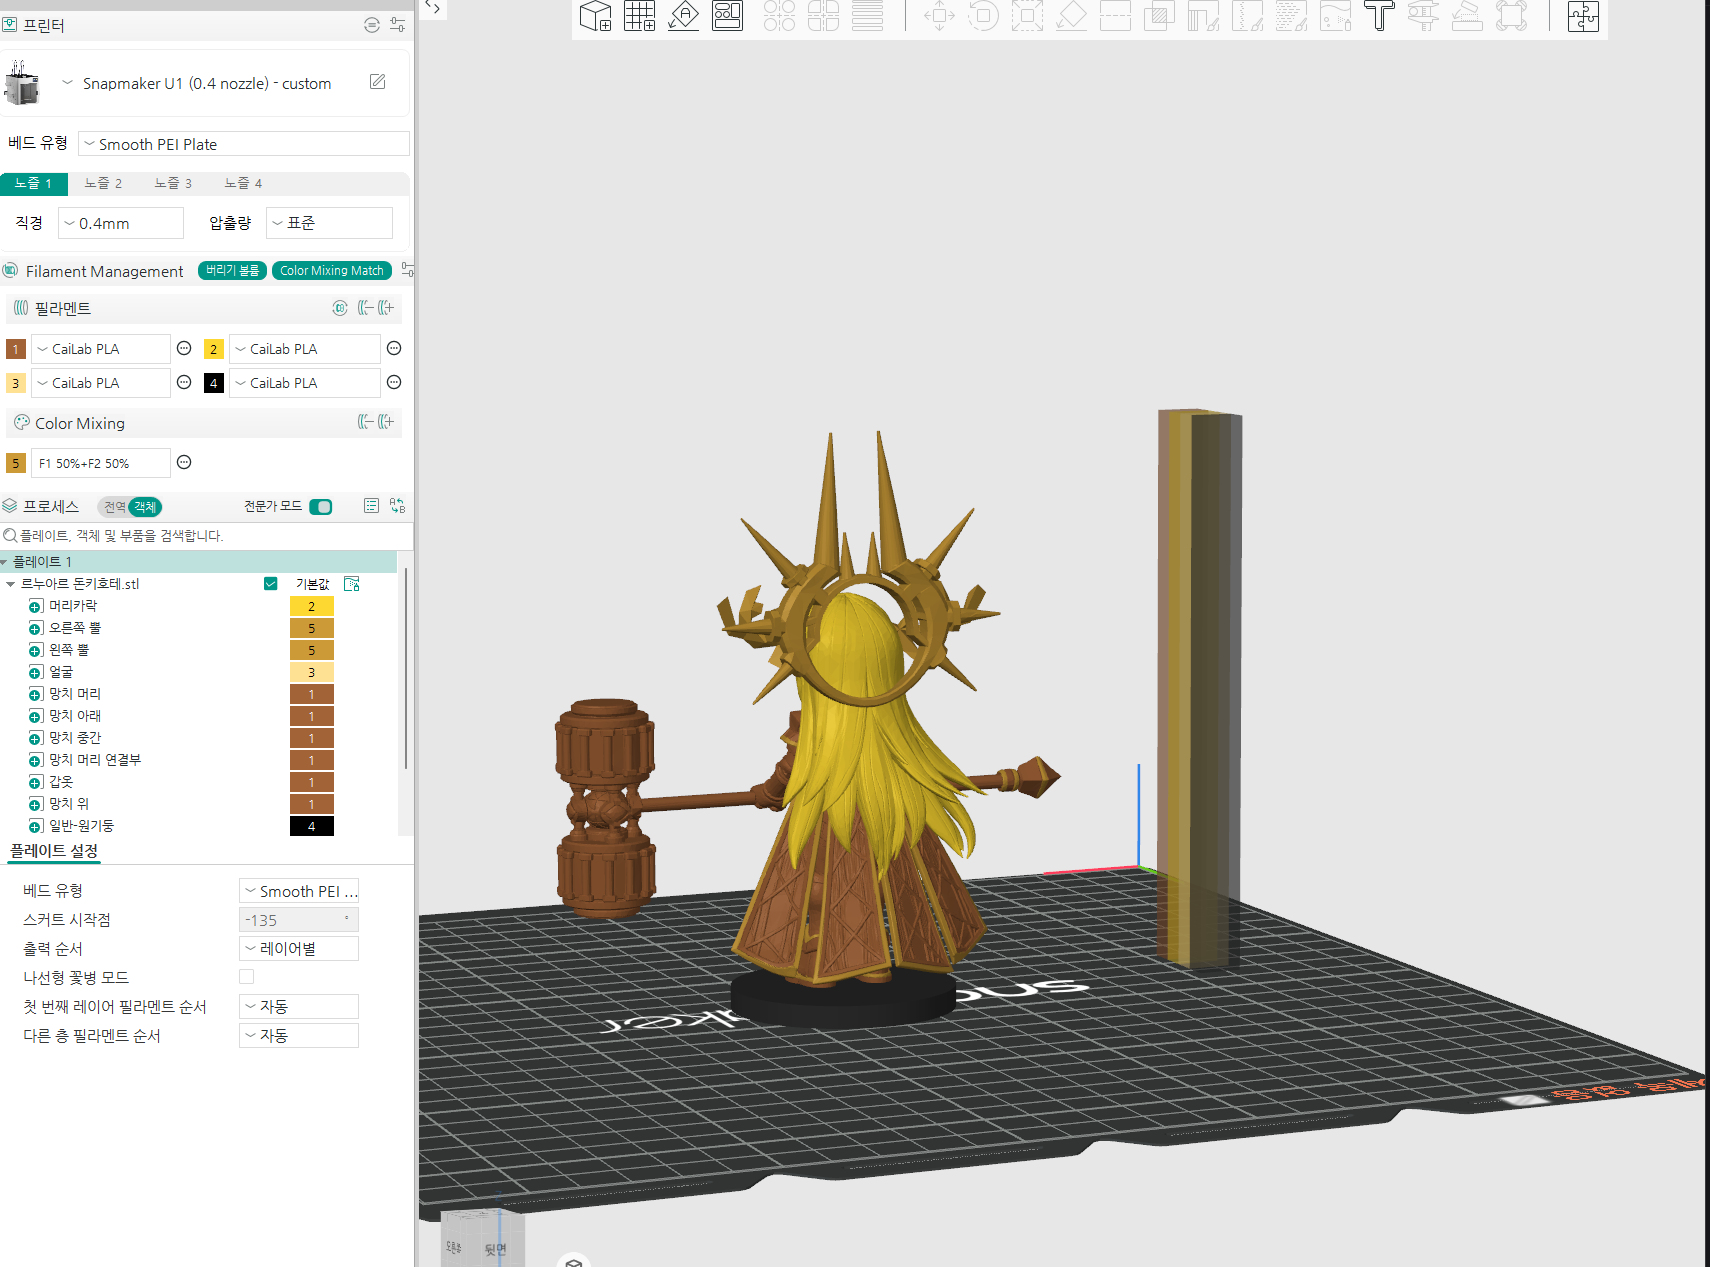This screenshot has height=1267, width=1710.
Task: Click the Add plate grid icon
Action: point(639,16)
